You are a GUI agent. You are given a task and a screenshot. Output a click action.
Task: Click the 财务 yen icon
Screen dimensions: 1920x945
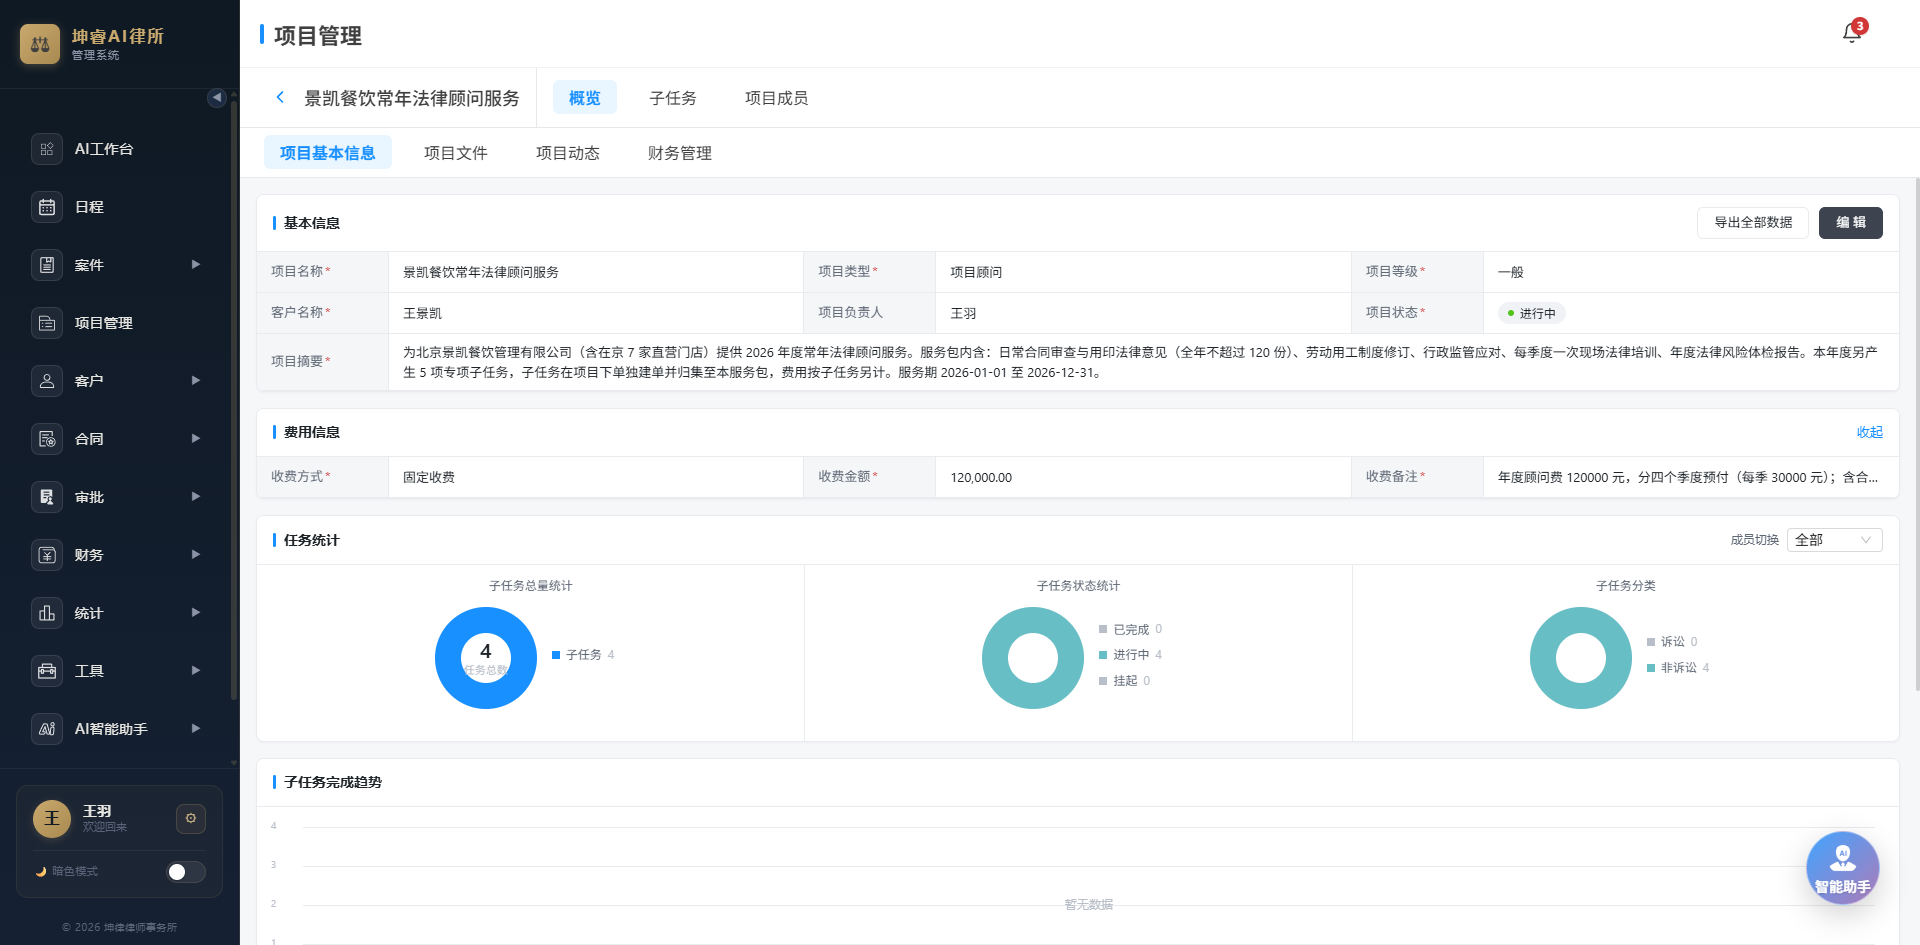pyautogui.click(x=47, y=555)
